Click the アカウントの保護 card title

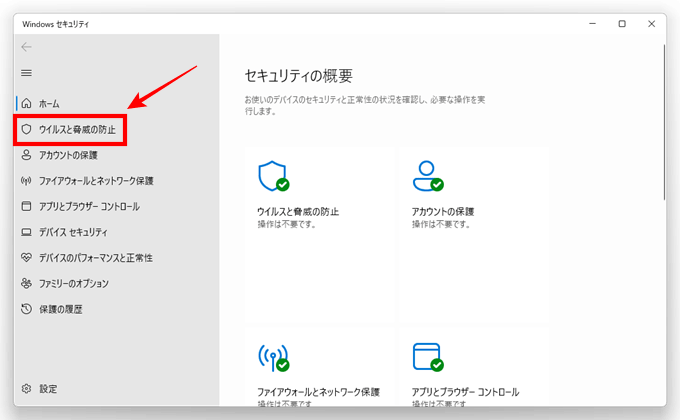(x=443, y=212)
